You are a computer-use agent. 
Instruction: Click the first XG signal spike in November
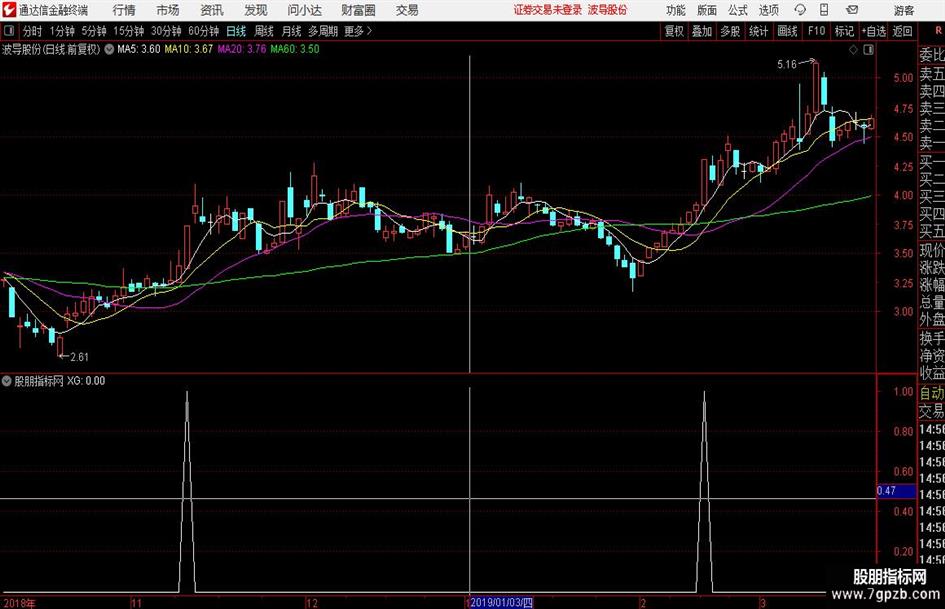(x=187, y=491)
